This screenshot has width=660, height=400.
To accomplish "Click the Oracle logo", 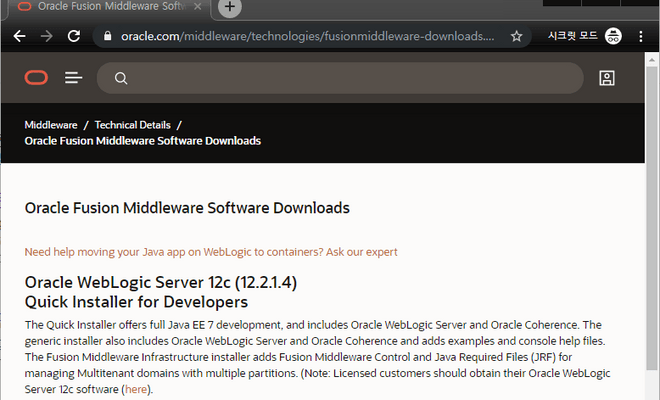I will (x=36, y=78).
